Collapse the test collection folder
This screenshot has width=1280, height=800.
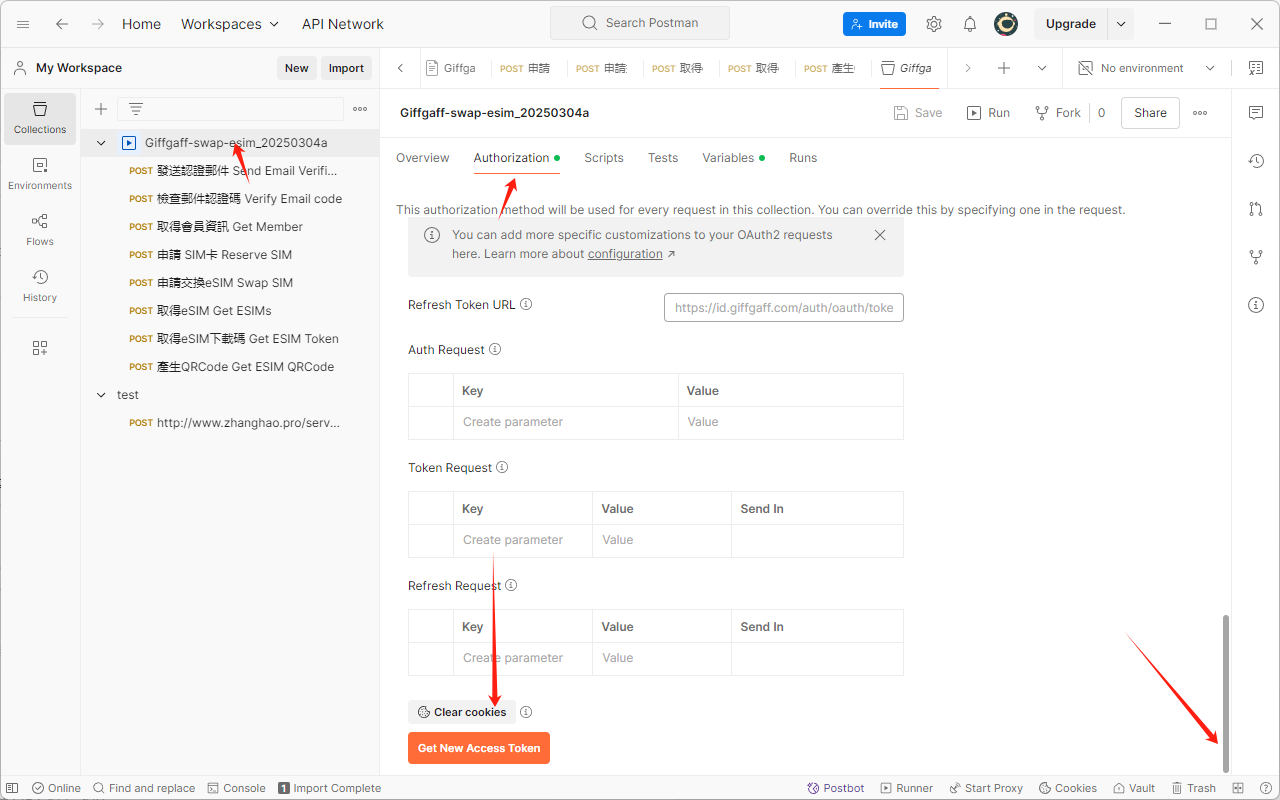tap(101, 395)
